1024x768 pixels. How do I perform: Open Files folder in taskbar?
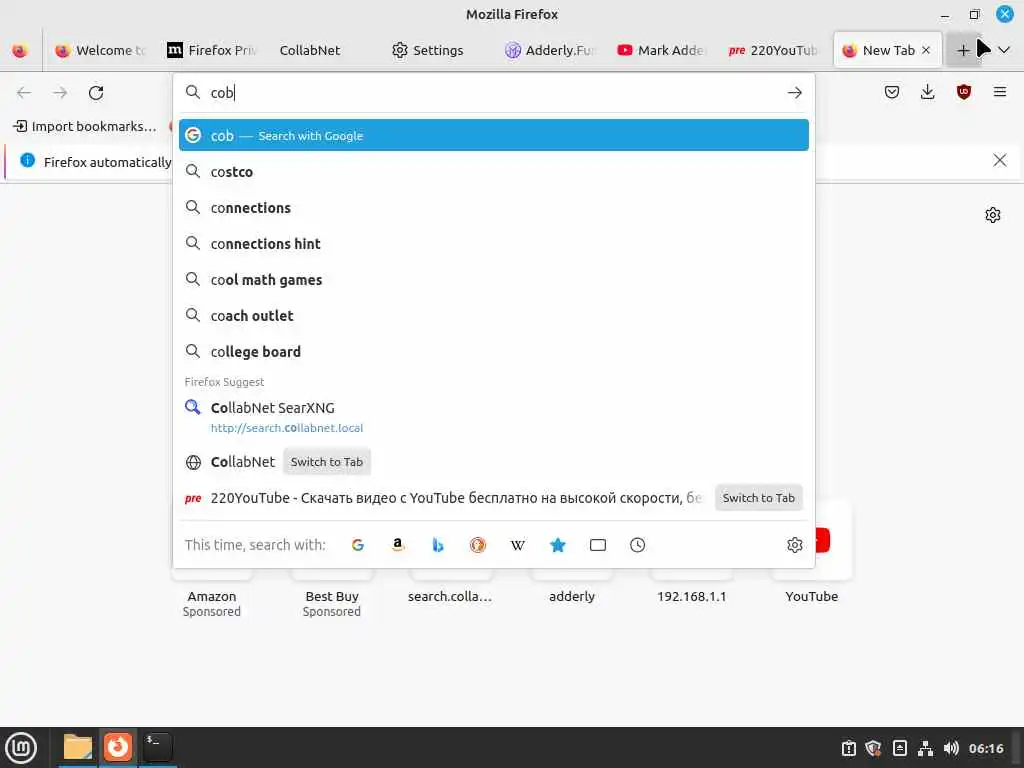(78, 747)
